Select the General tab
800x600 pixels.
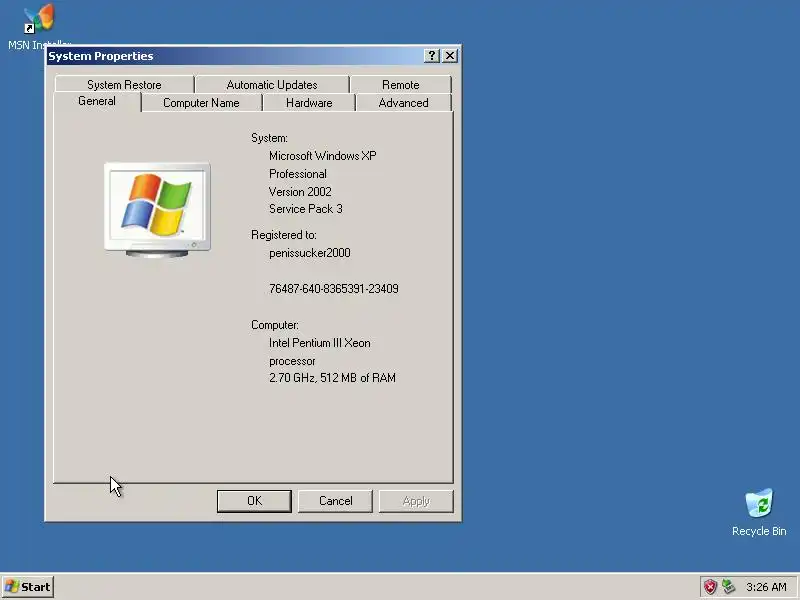[x=97, y=102]
